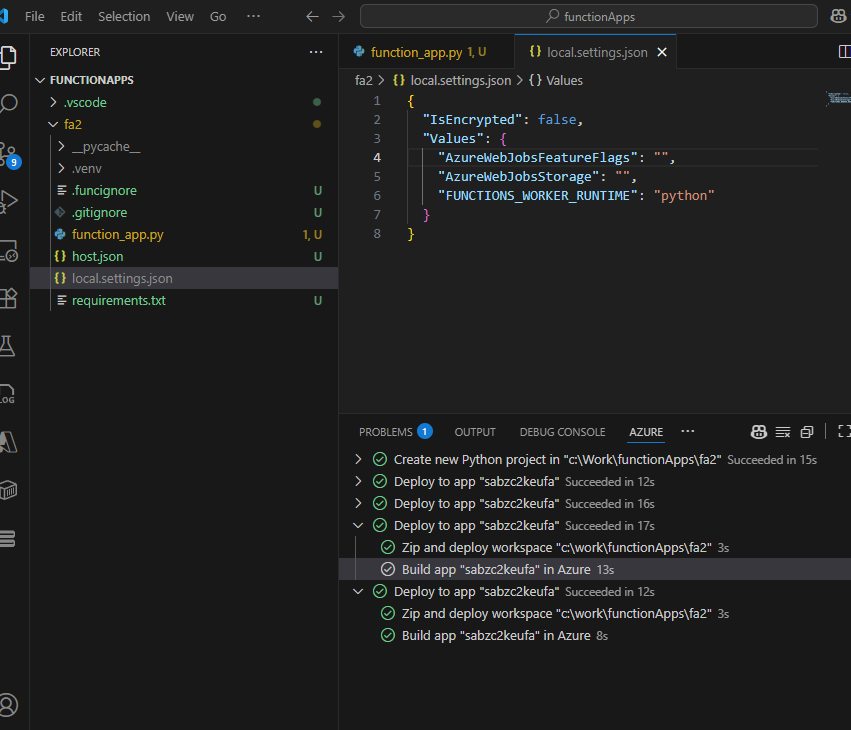Open the LOG viewer activity icon
Image resolution: width=851 pixels, height=730 pixels.
pyautogui.click(x=8, y=394)
